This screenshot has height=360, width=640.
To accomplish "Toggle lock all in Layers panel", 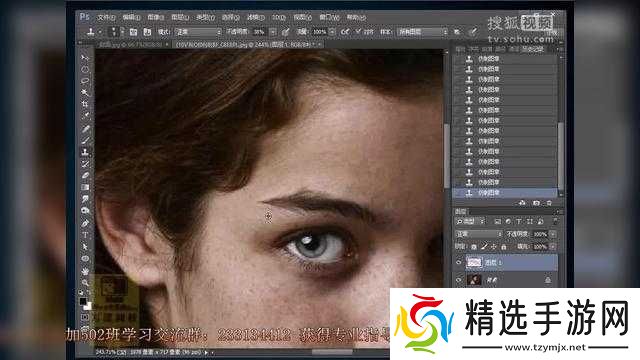I will click(504, 247).
